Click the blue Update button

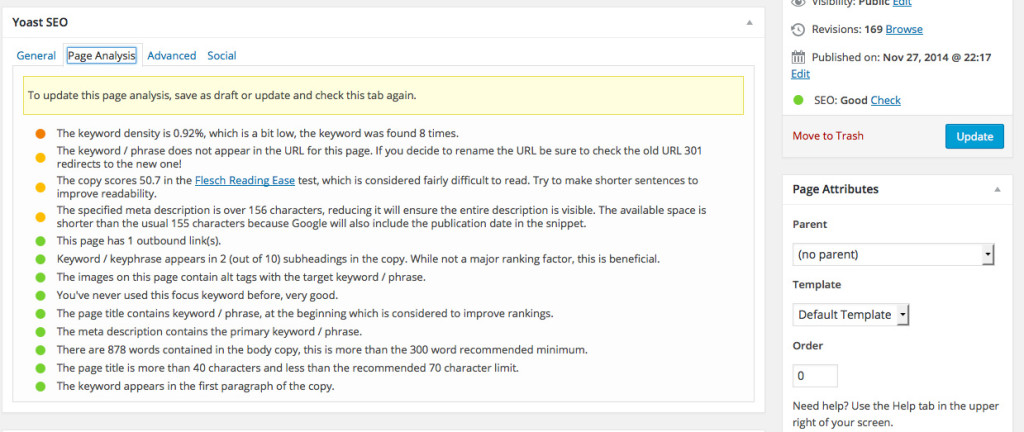coord(974,136)
